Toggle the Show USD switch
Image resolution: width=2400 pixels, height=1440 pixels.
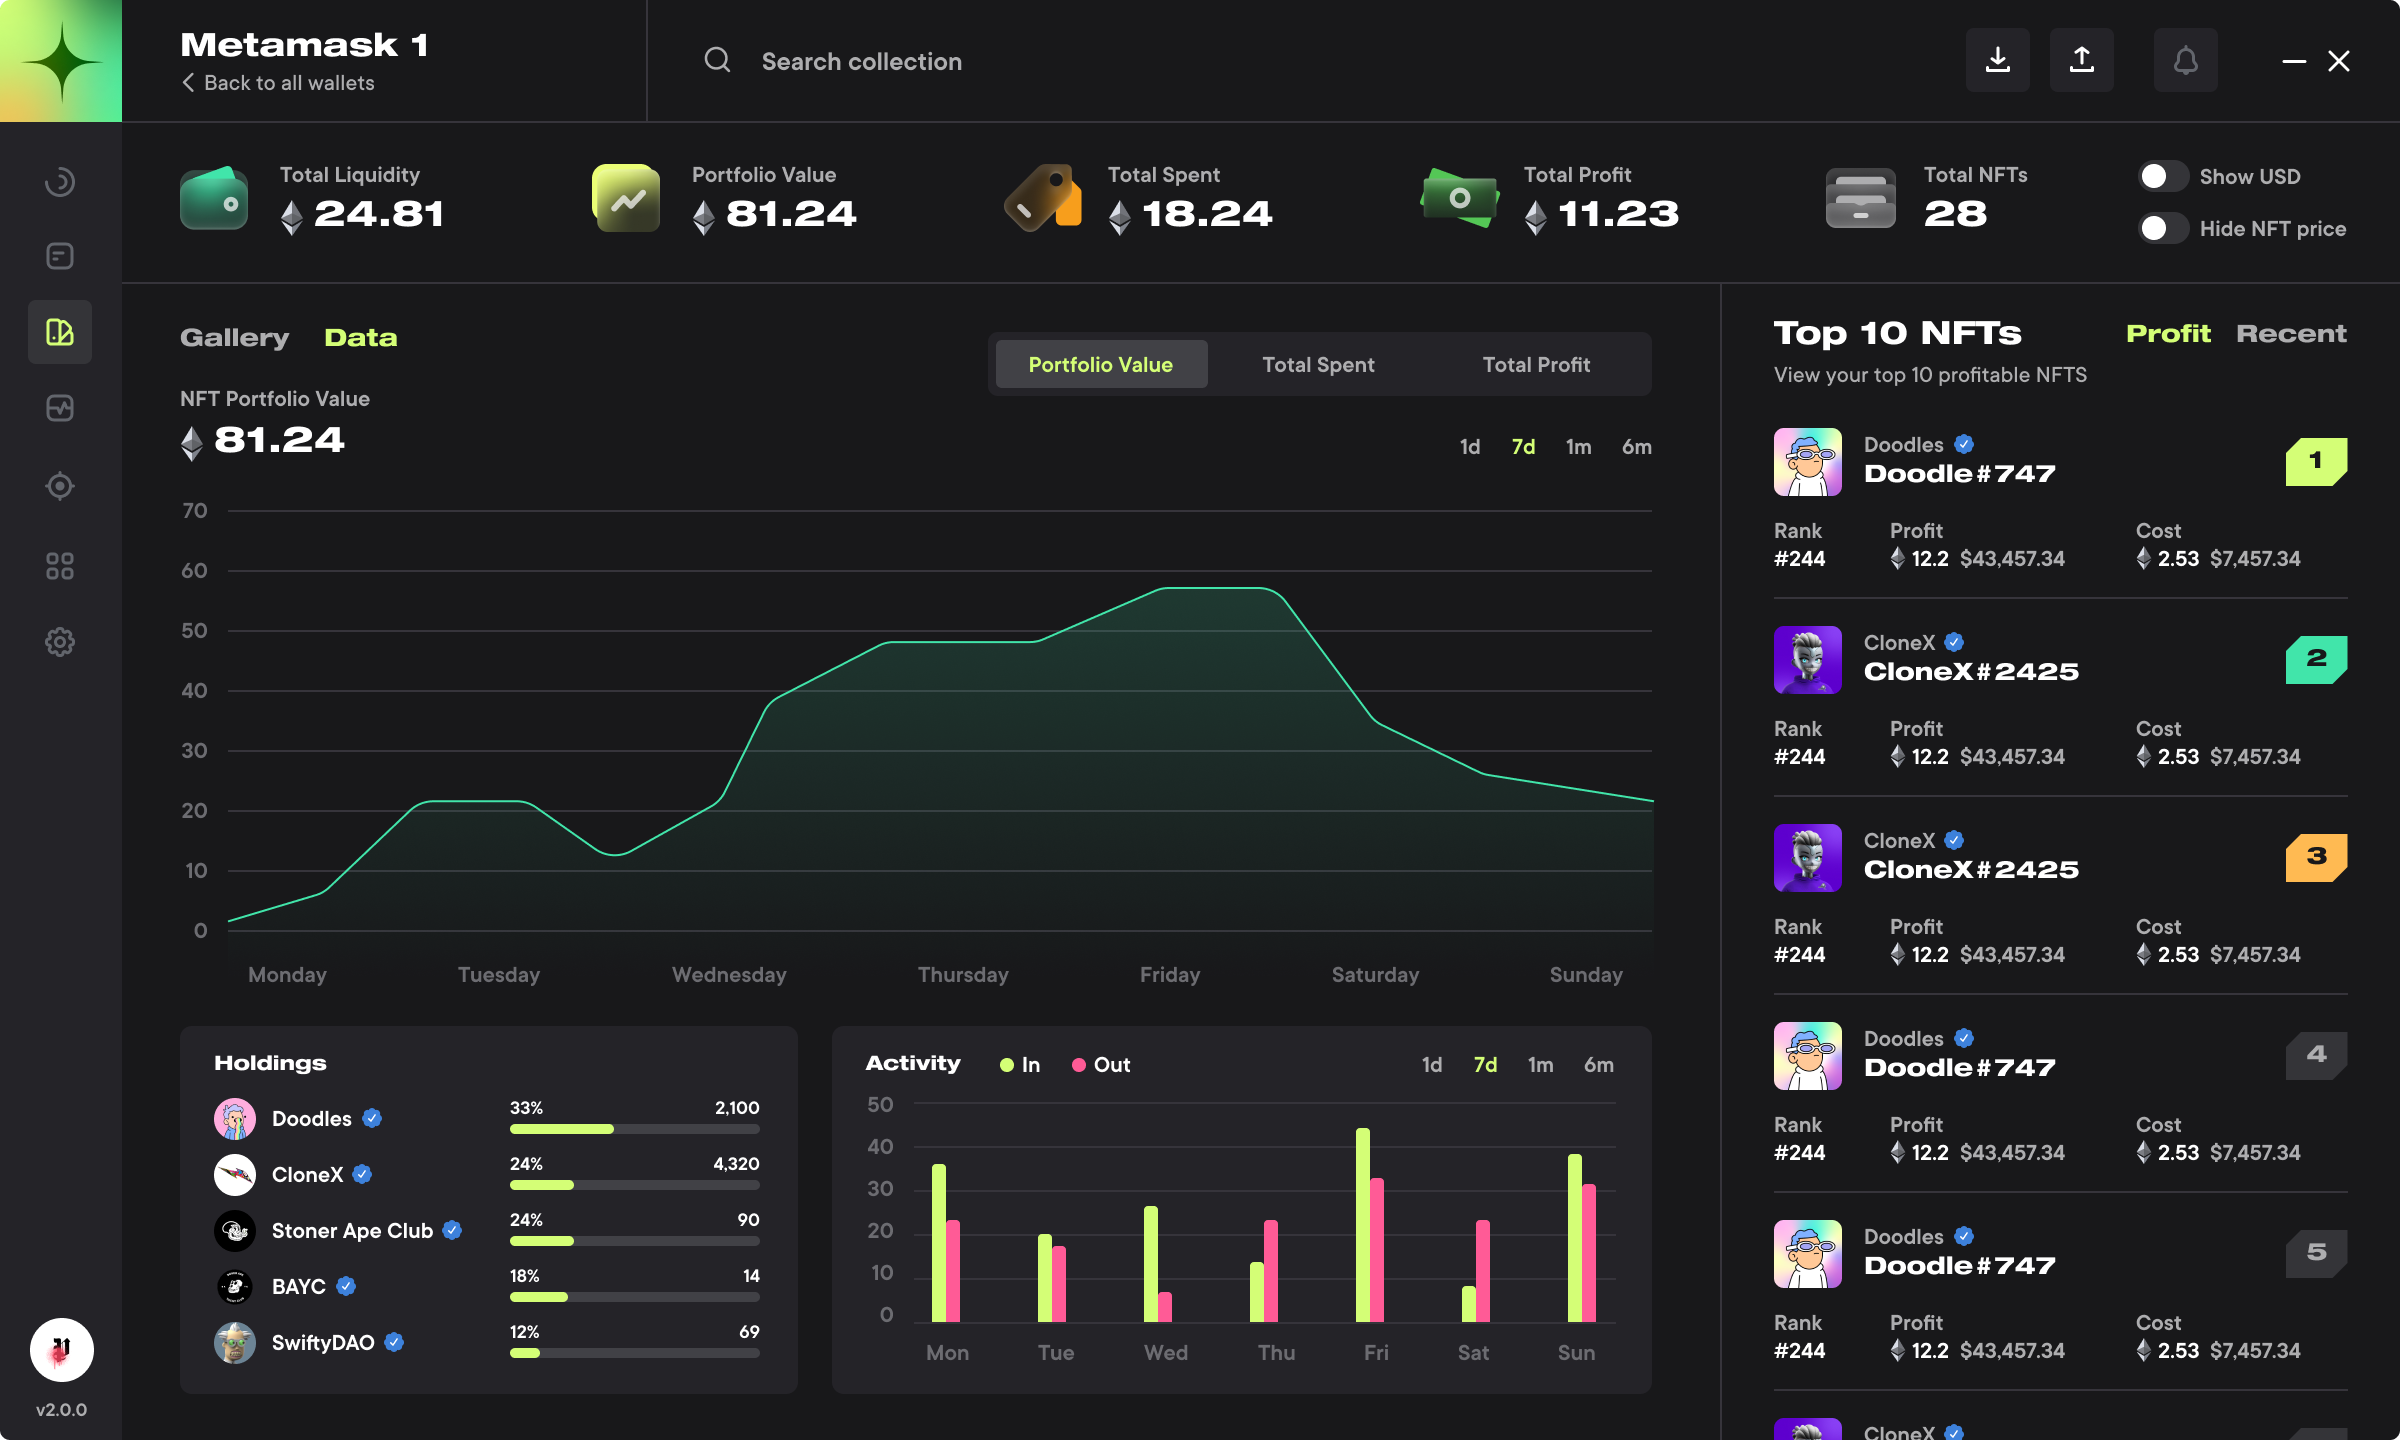(x=2163, y=176)
